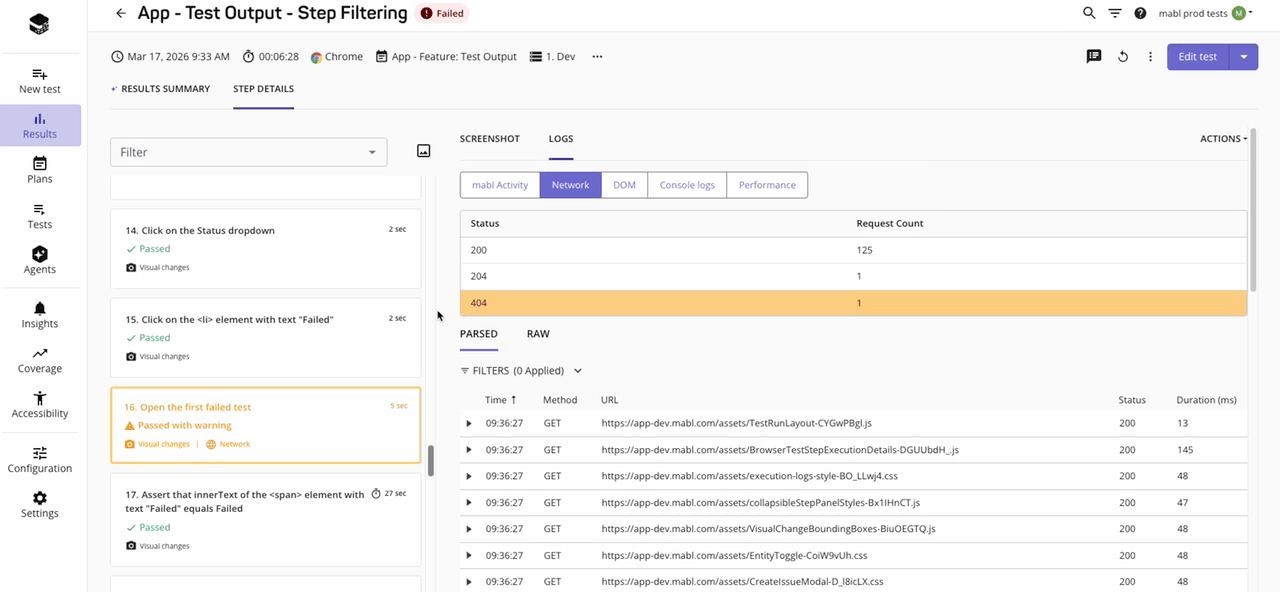
Task: Toggle the screenshot image icon beside Filter
Action: [x=423, y=151]
